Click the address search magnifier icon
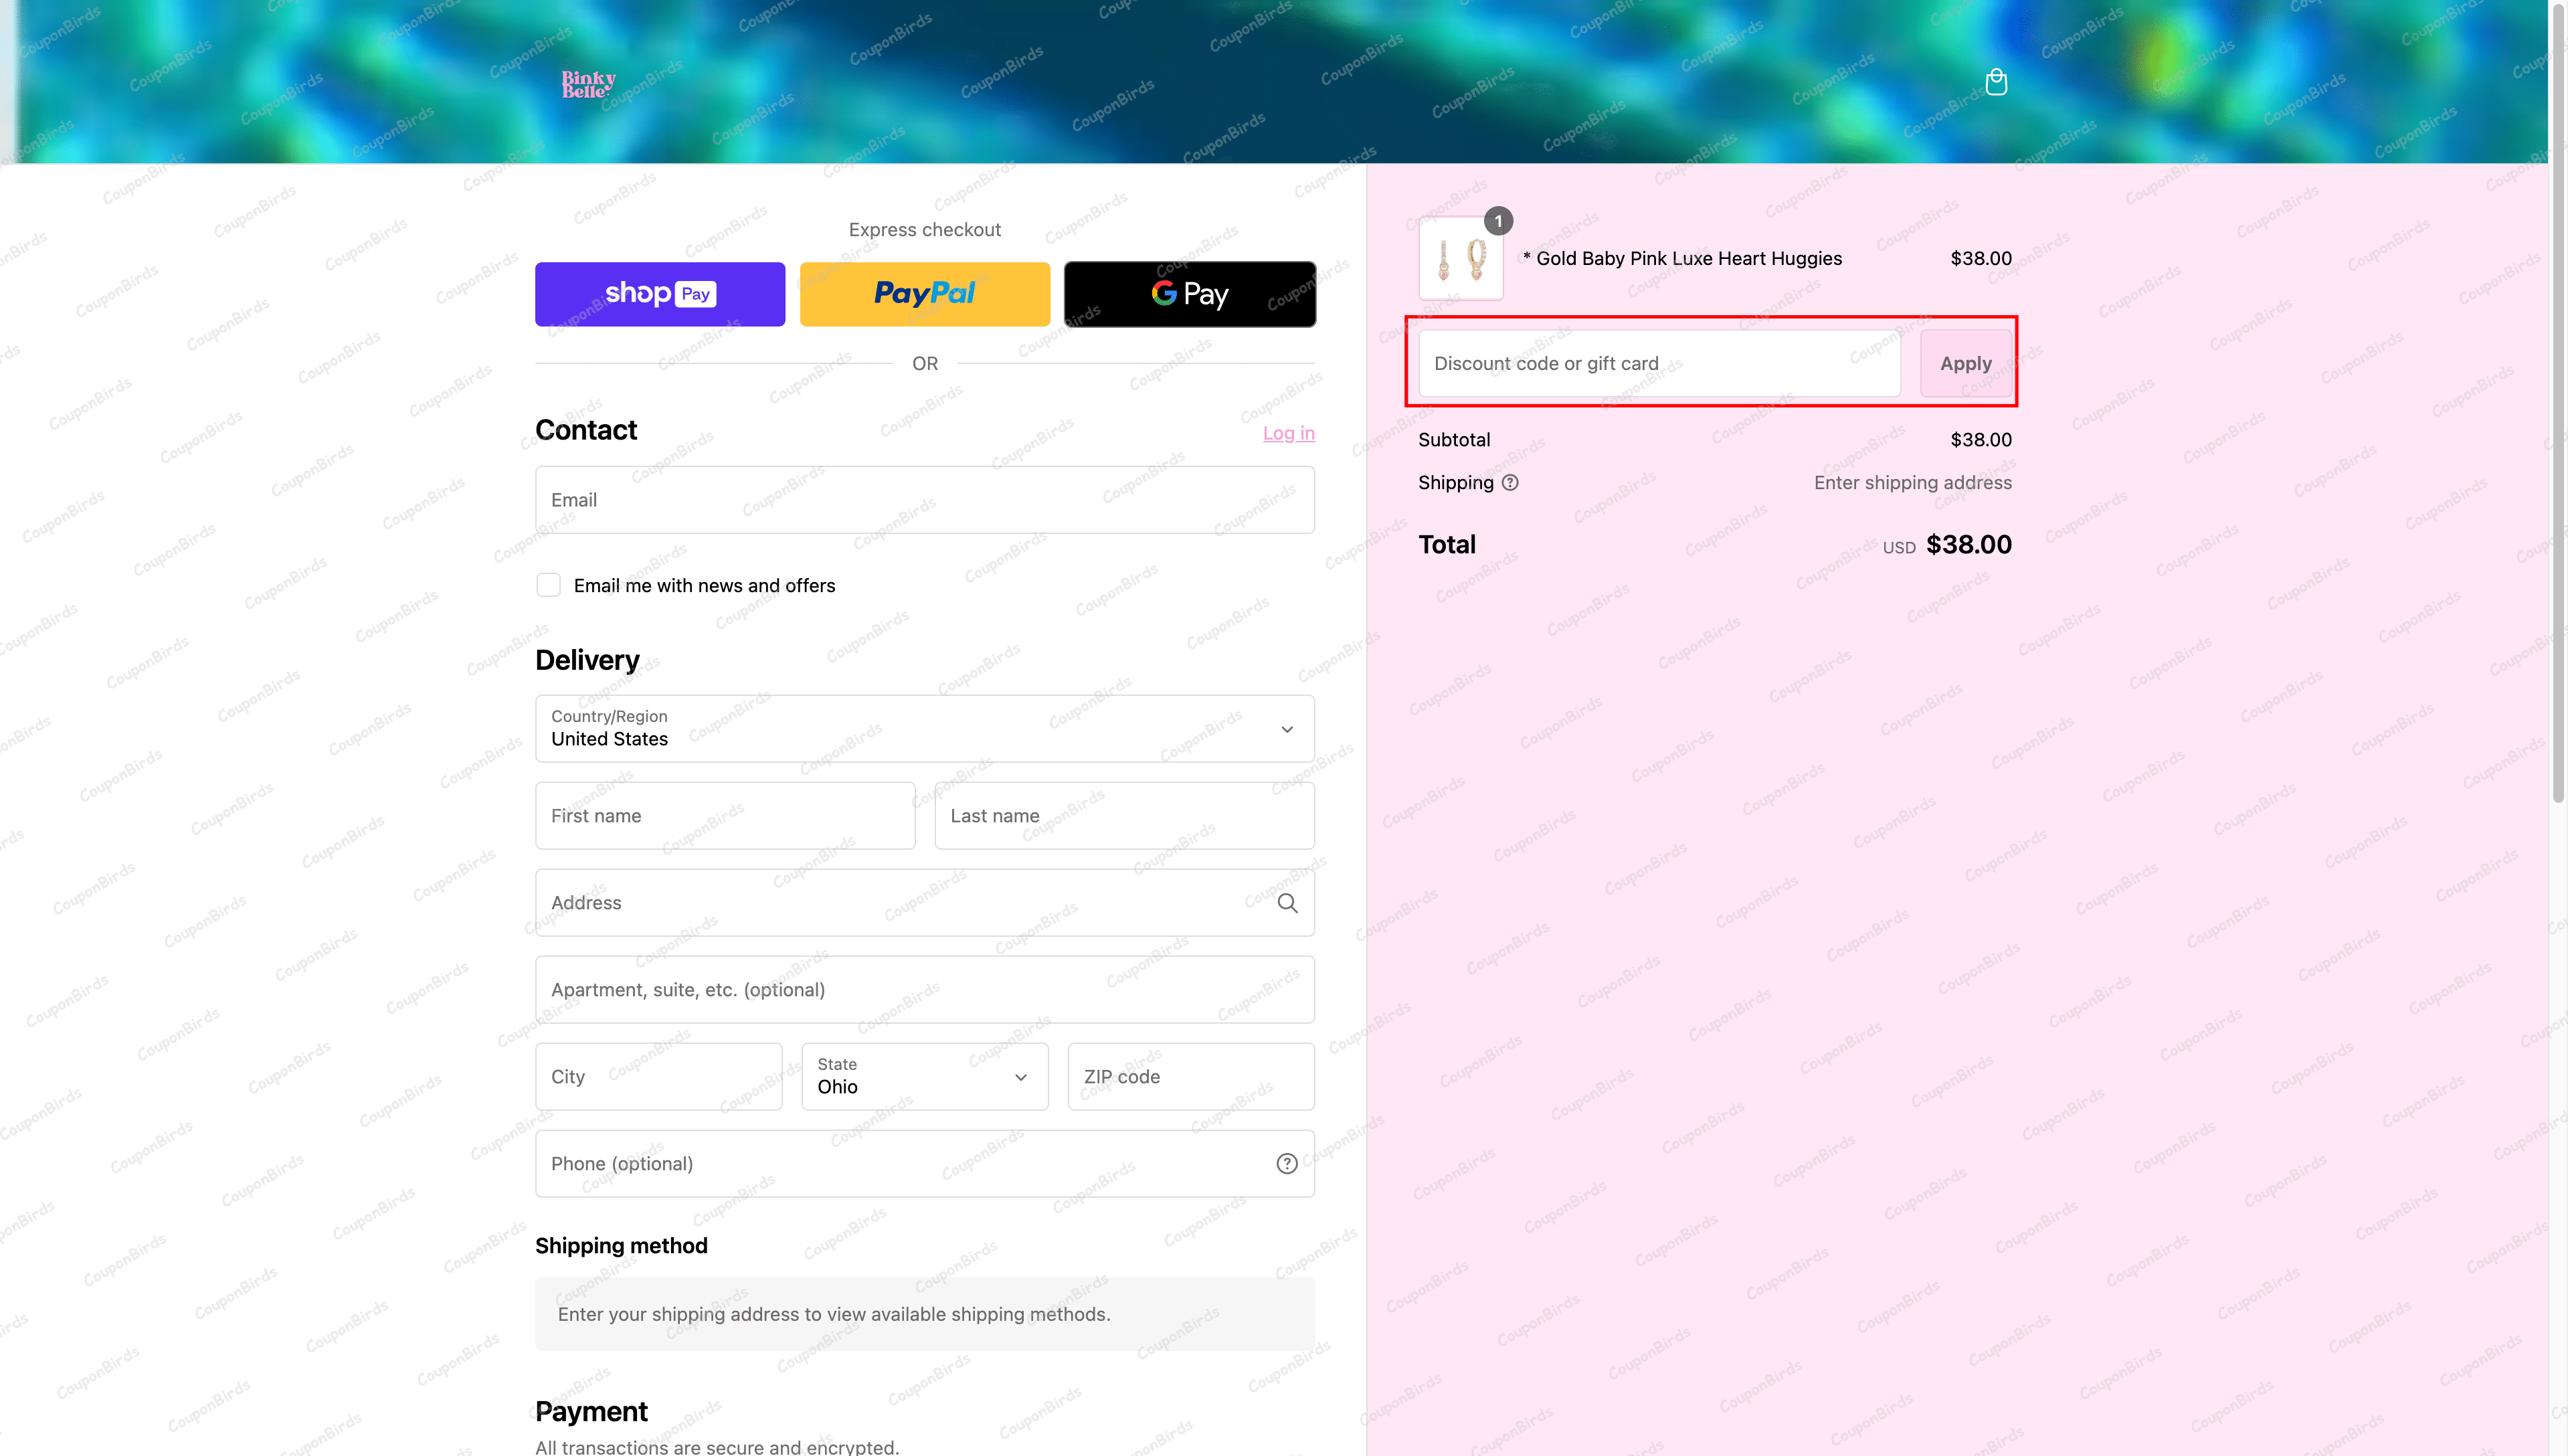Screen dimensions: 2568x1456 coord(1287,903)
